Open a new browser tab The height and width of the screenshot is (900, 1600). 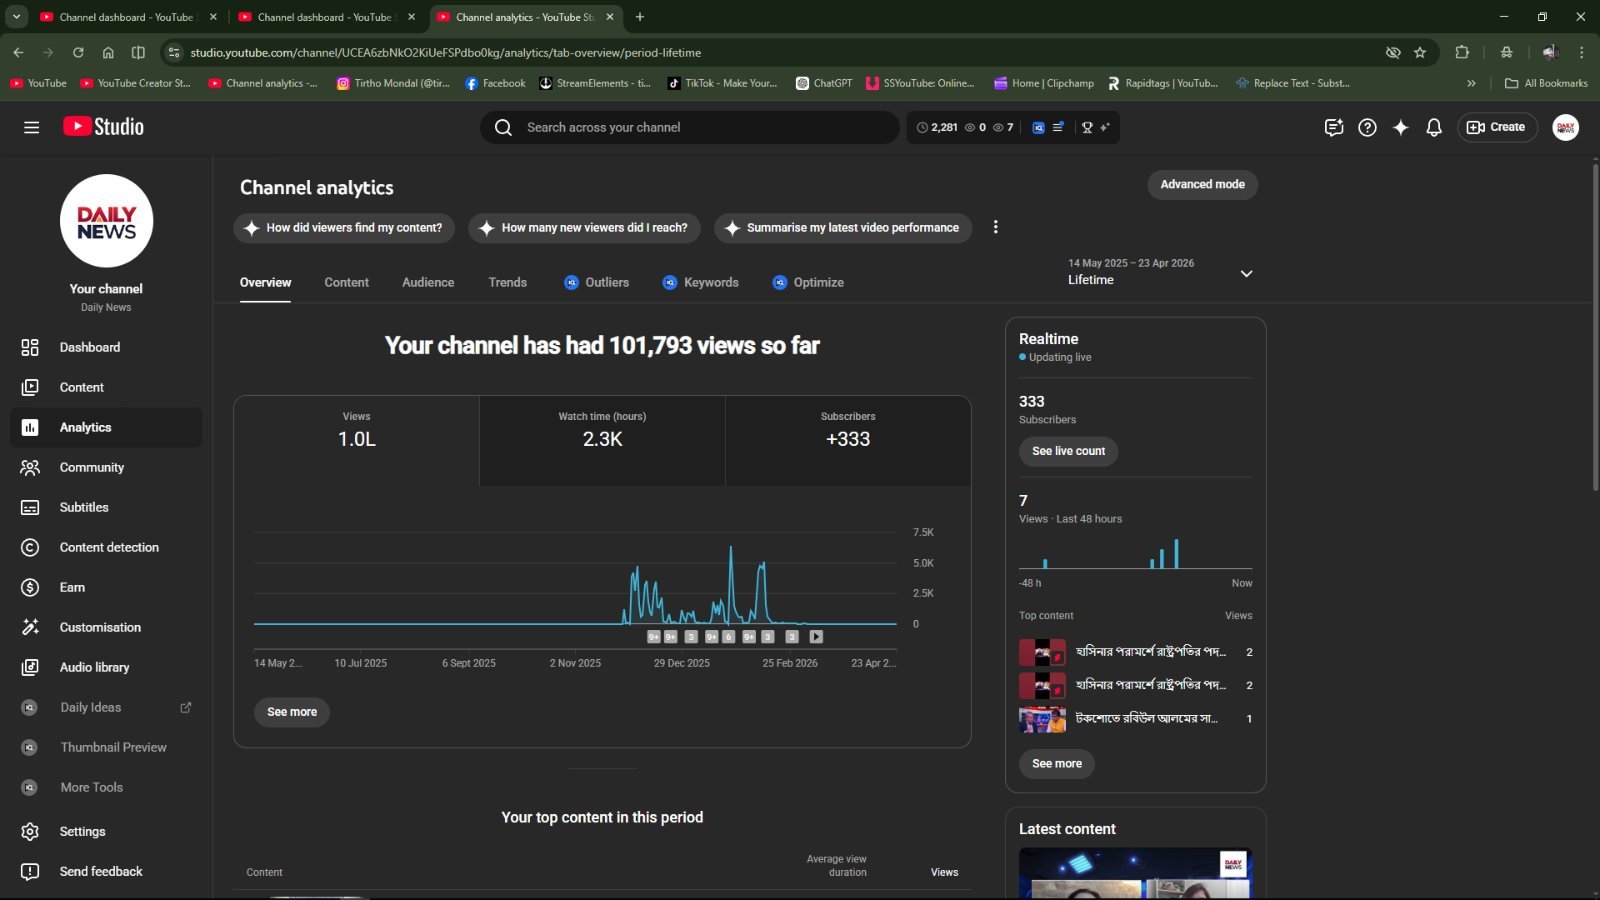640,17
